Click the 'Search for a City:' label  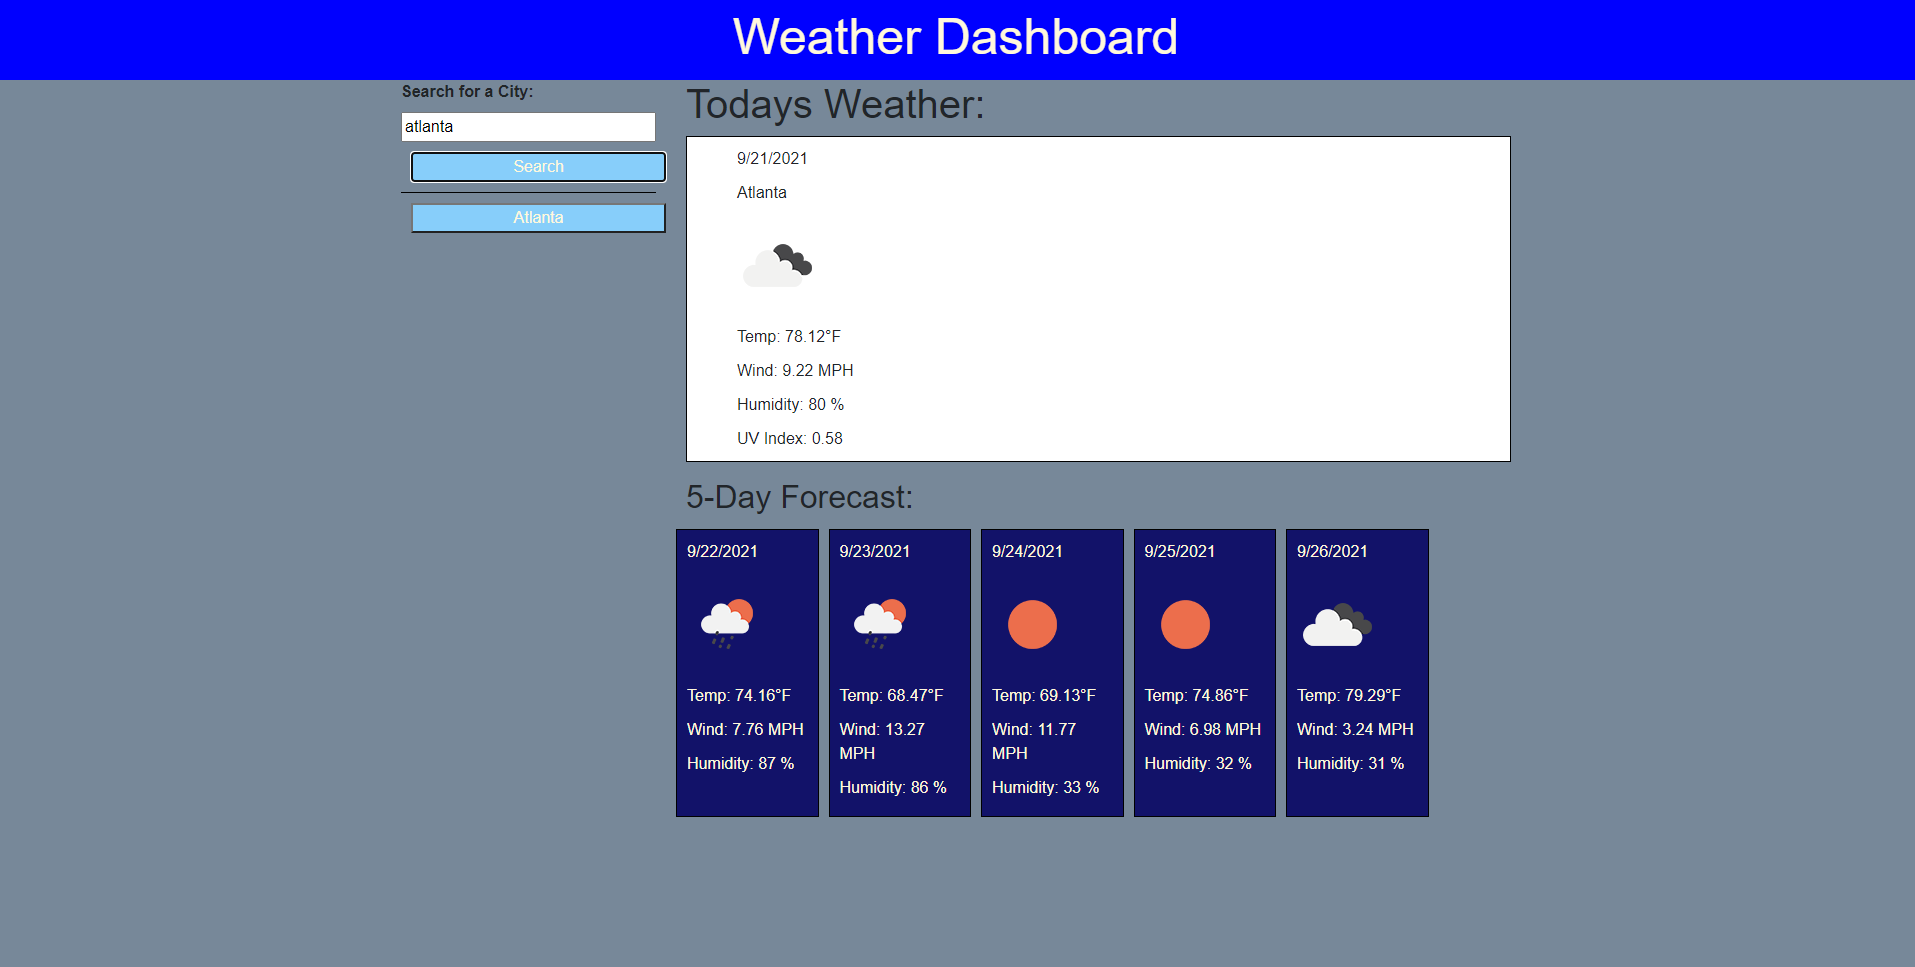pos(467,91)
